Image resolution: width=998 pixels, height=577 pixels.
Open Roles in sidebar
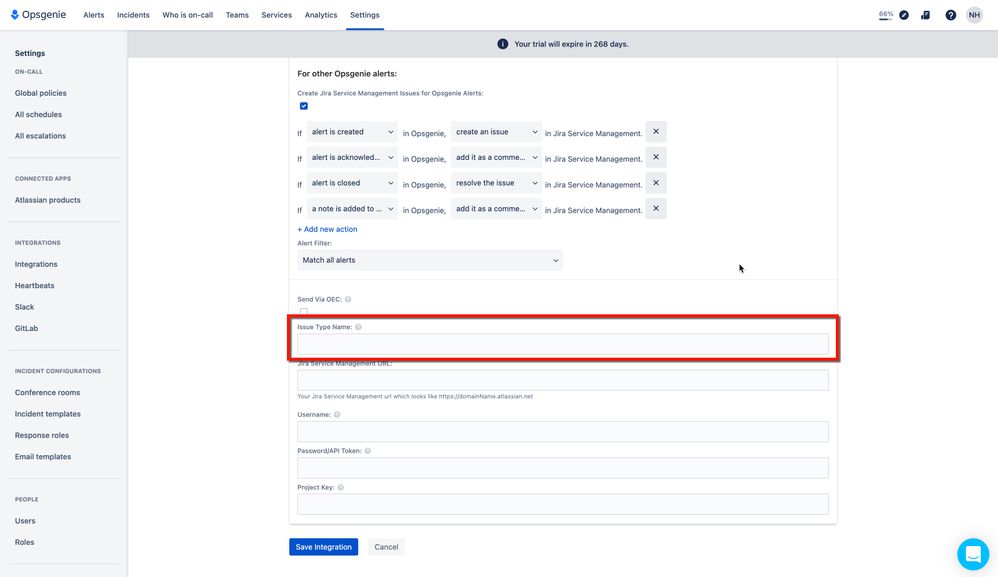click(24, 542)
